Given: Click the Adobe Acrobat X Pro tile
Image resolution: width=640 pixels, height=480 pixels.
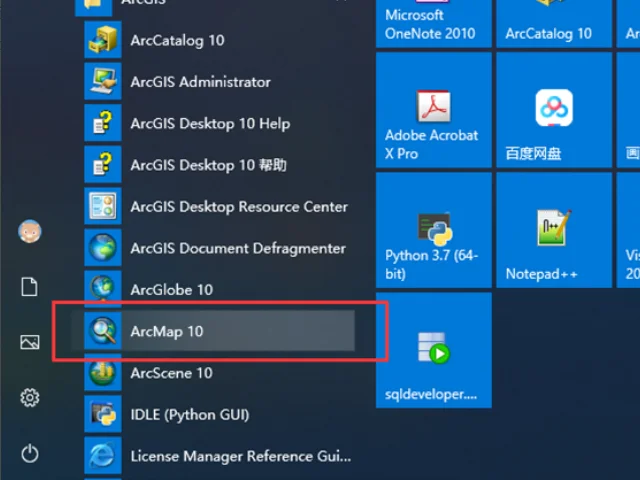Looking at the screenshot, I should (x=433, y=110).
